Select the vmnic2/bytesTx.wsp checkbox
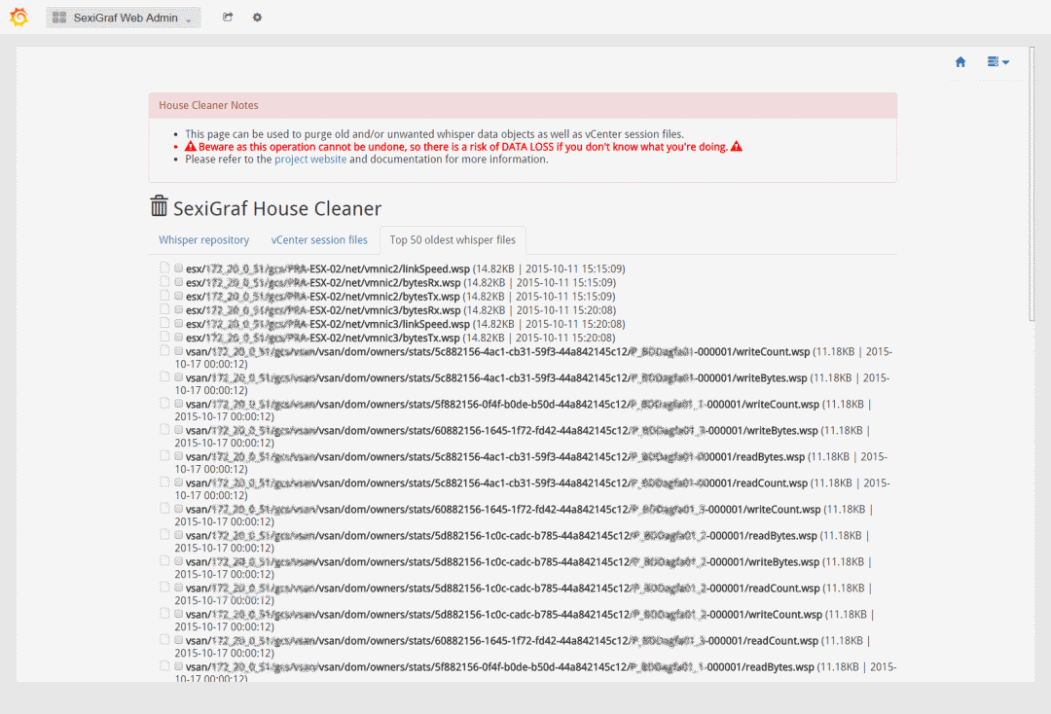Screen dimensions: 1051x714 179,296
